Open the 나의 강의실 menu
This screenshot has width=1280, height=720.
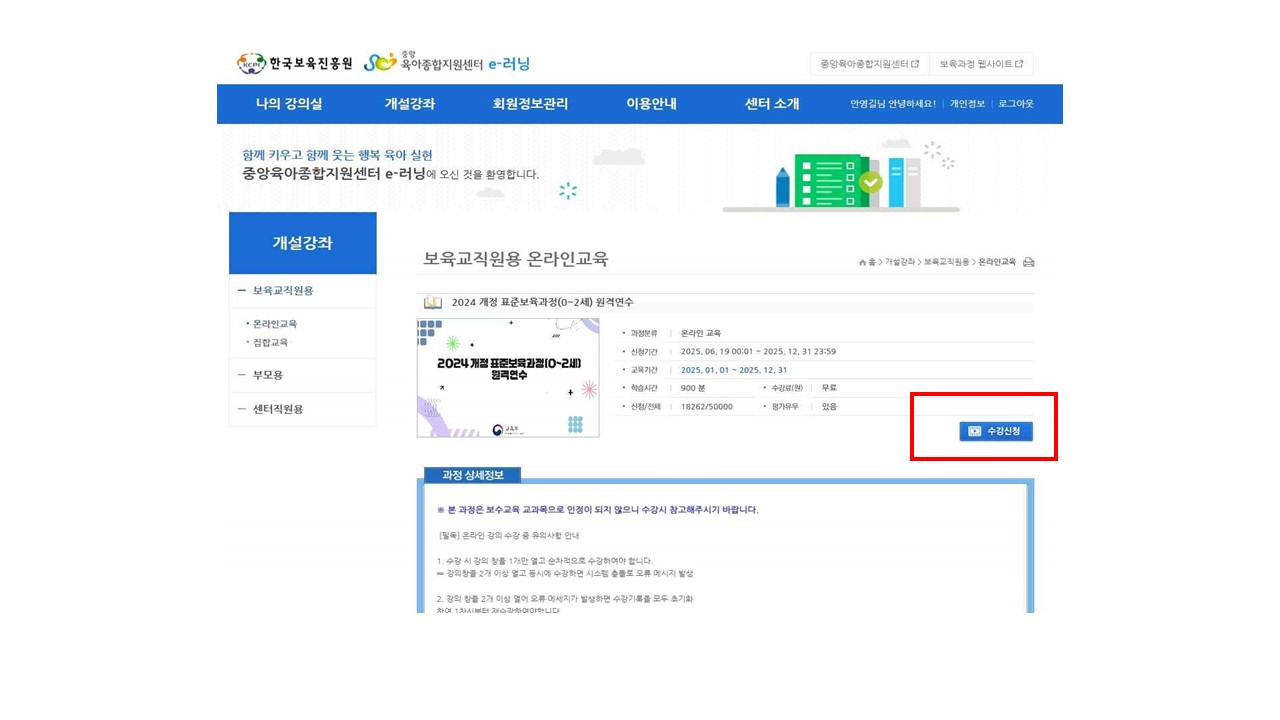point(289,104)
